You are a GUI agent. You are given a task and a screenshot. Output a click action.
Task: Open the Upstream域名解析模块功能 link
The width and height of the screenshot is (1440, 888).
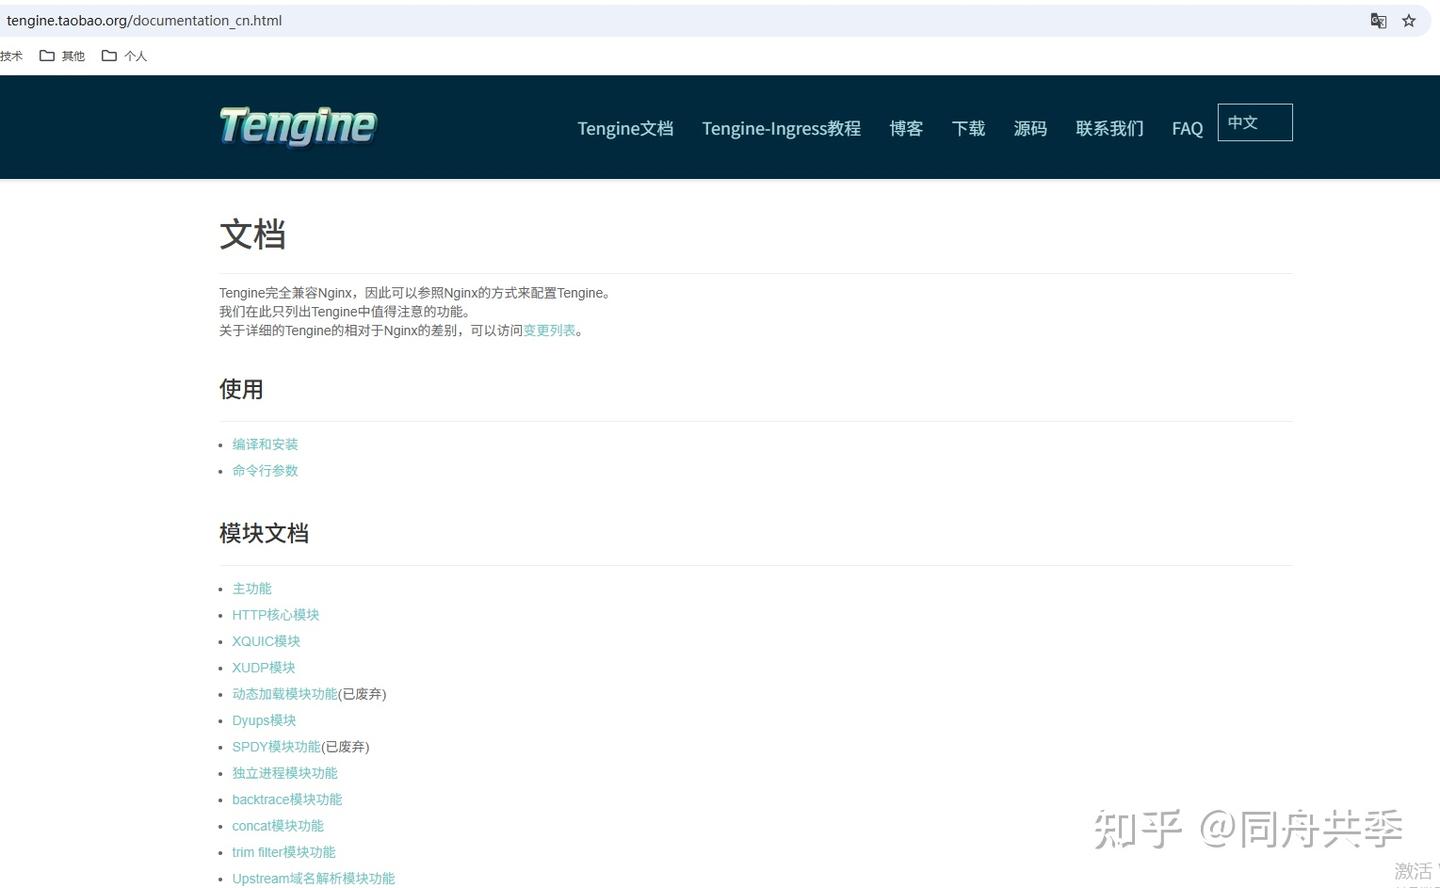coord(314,879)
